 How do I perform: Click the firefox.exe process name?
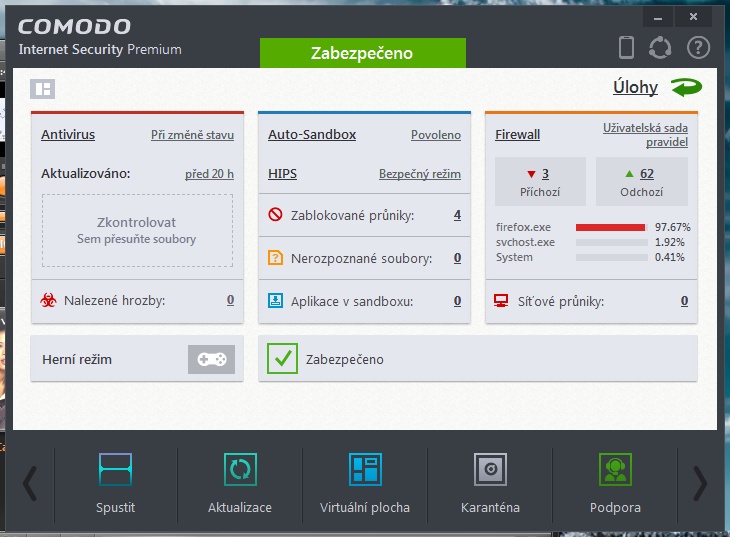[x=523, y=227]
